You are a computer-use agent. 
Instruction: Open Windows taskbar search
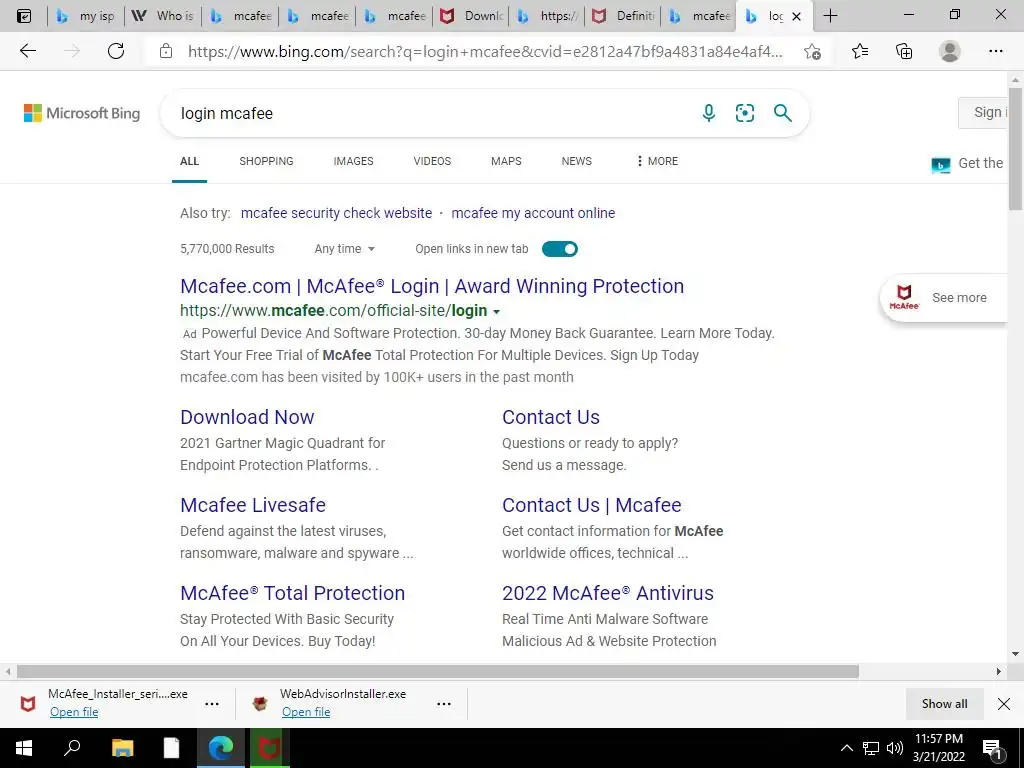click(72, 748)
